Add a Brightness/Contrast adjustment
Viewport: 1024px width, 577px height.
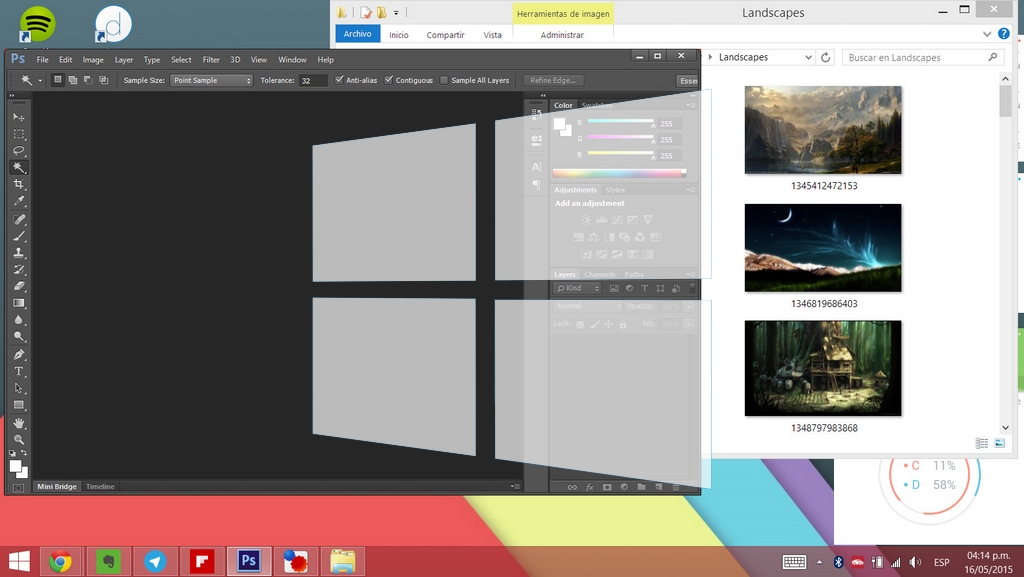pos(586,220)
